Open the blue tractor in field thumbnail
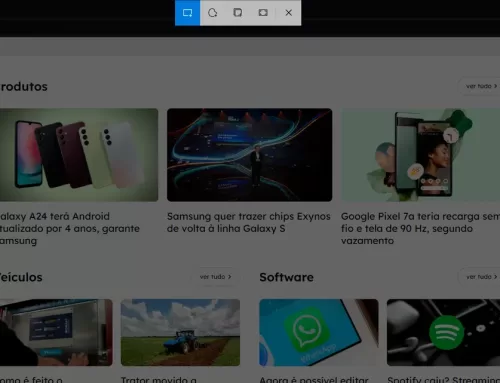500x383 pixels. tap(180, 332)
